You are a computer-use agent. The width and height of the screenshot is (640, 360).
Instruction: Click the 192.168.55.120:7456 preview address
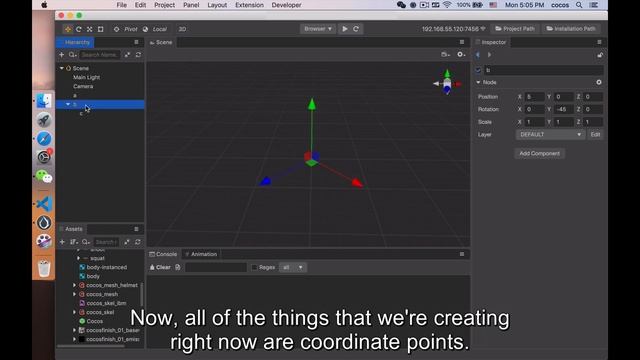pos(453,29)
